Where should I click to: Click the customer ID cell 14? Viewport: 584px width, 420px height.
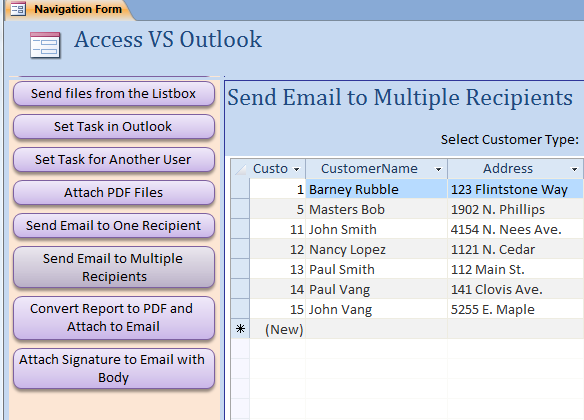point(277,289)
